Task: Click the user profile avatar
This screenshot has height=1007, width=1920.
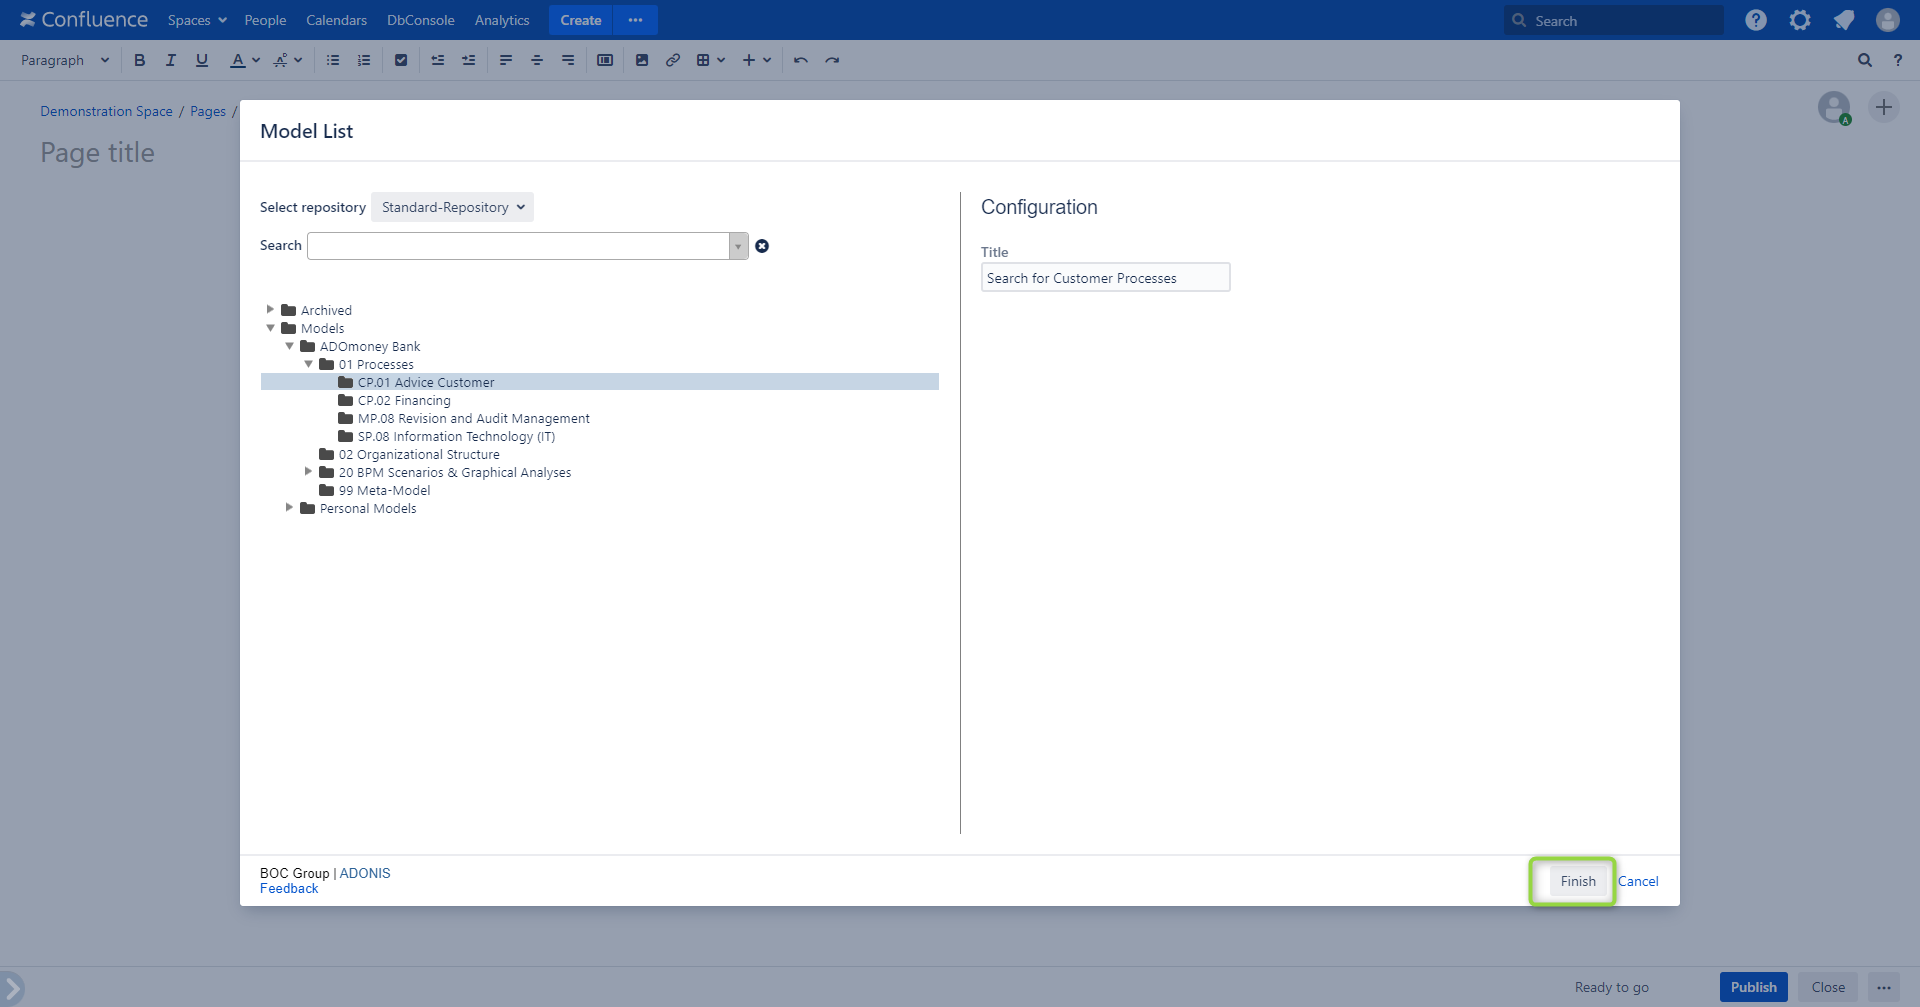Action: [x=1888, y=20]
